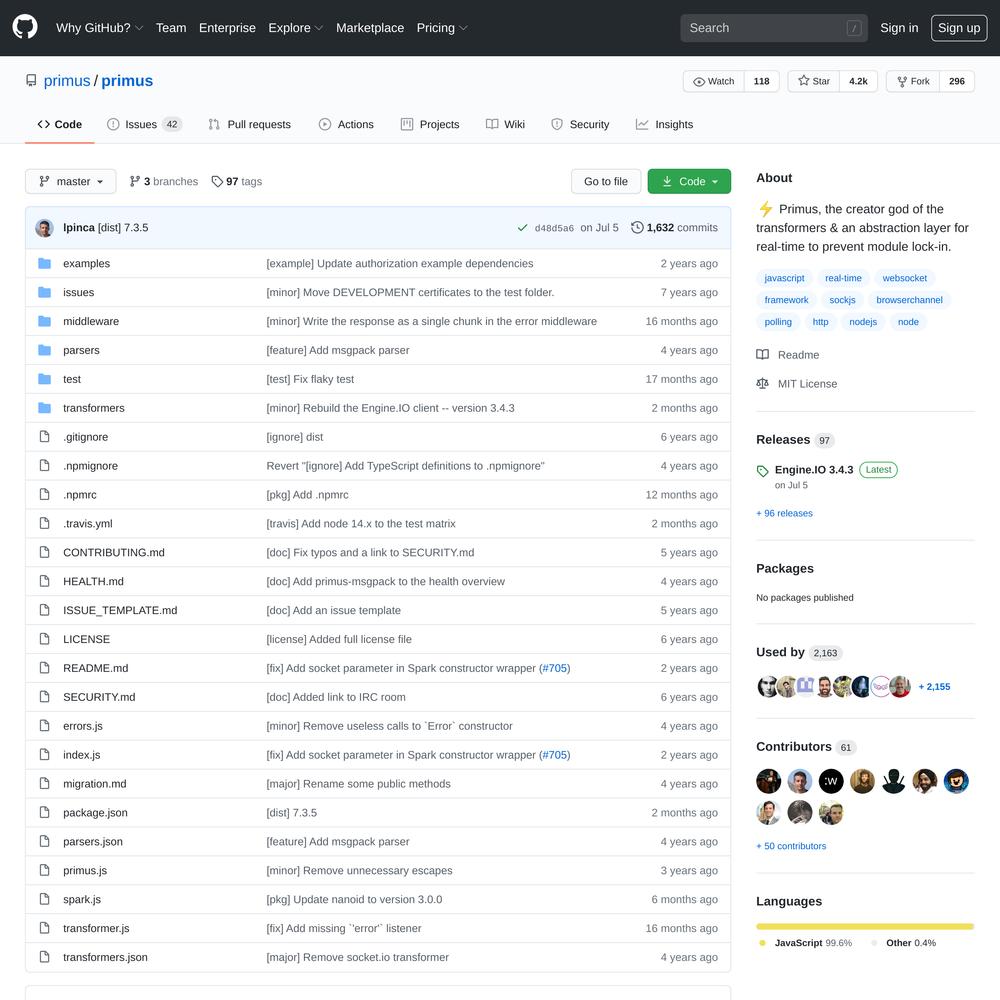The height and width of the screenshot is (1000, 1000).
Task: Switch to the Insights tab
Action: (x=664, y=124)
